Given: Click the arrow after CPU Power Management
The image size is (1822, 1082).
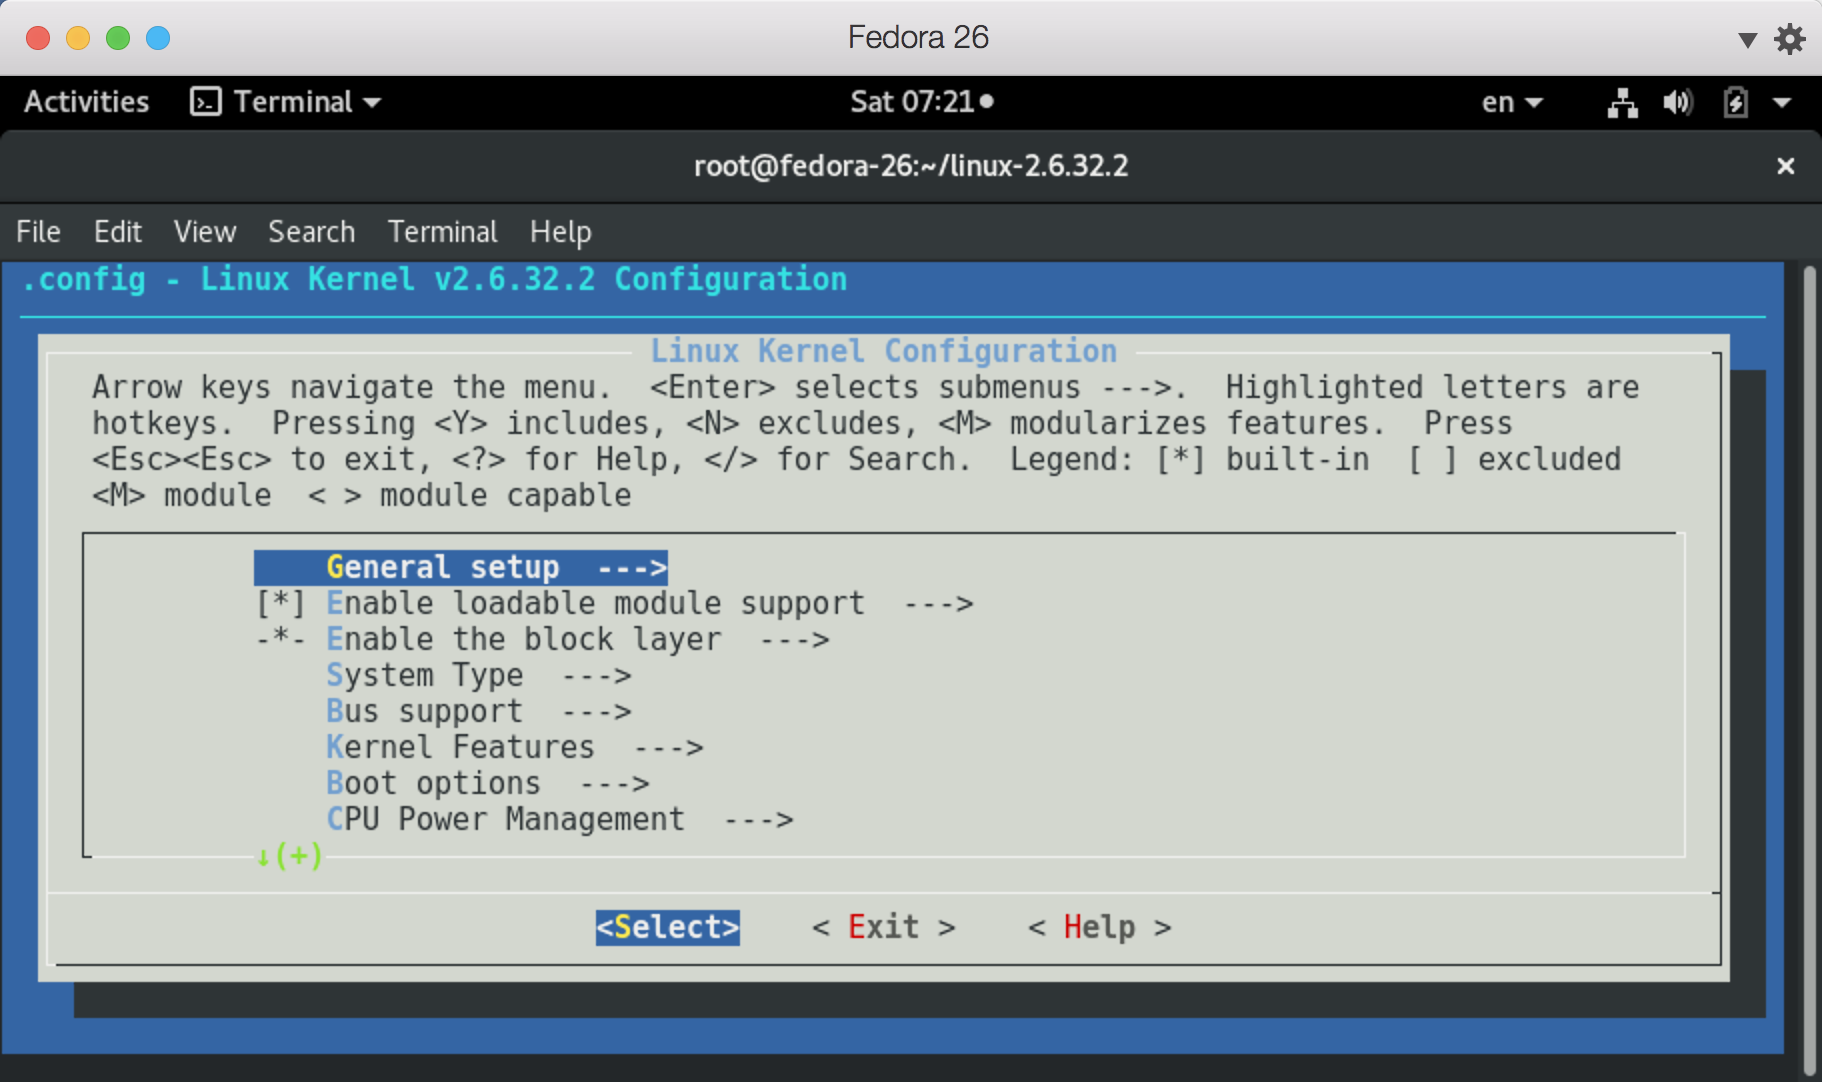Looking at the screenshot, I should [x=758, y=820].
